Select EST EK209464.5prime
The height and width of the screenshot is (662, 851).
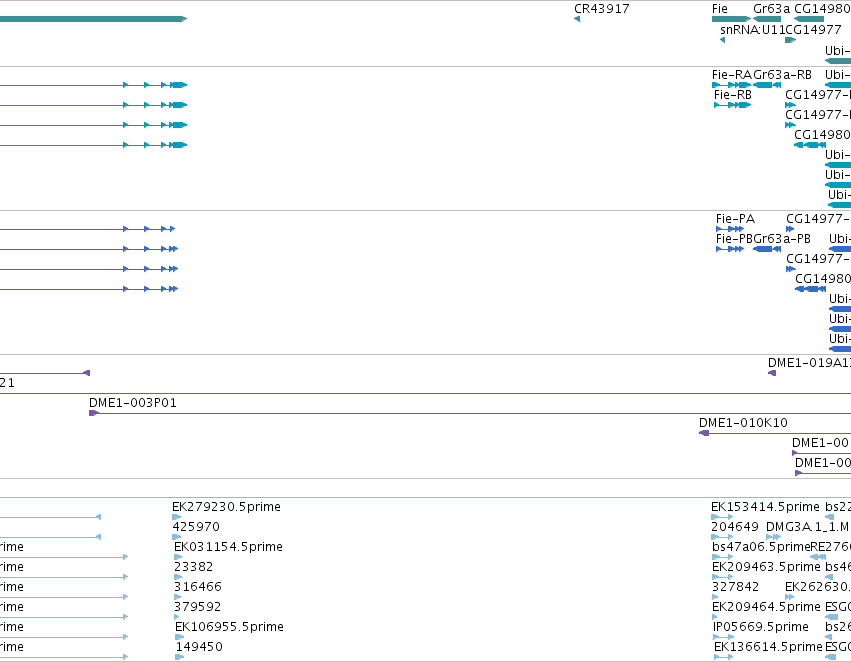(x=715, y=617)
